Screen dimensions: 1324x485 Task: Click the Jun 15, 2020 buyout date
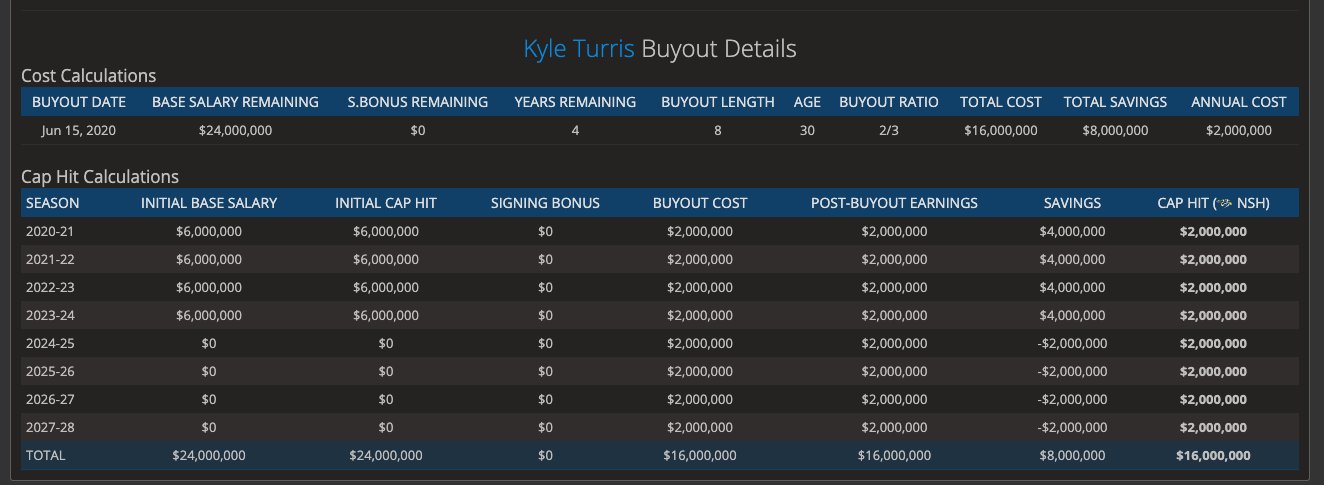pyautogui.click(x=79, y=131)
